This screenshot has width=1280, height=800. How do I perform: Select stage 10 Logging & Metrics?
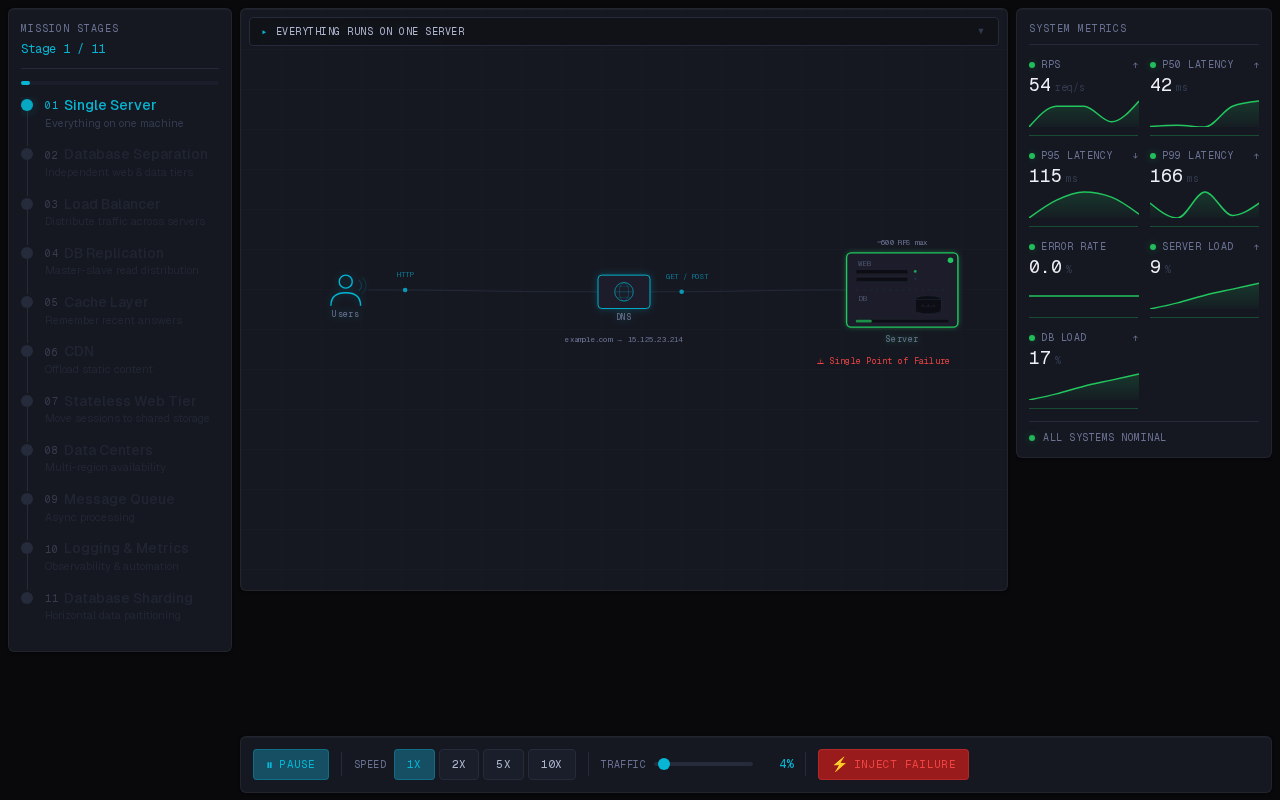tap(120, 557)
